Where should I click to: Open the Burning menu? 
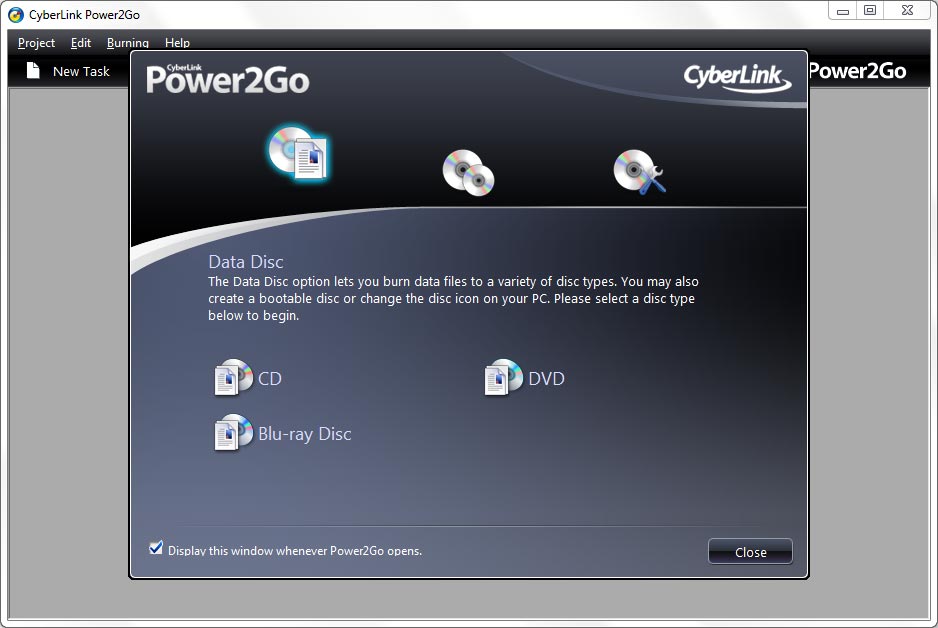pos(128,43)
